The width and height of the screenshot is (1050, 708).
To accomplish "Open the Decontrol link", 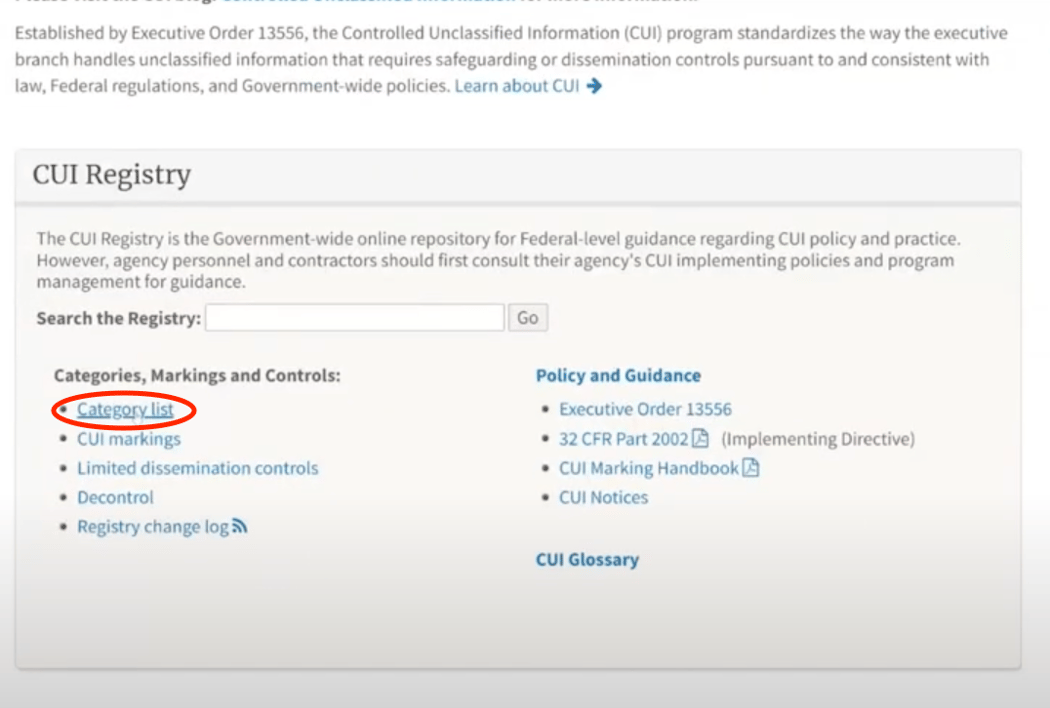I will click(x=116, y=497).
